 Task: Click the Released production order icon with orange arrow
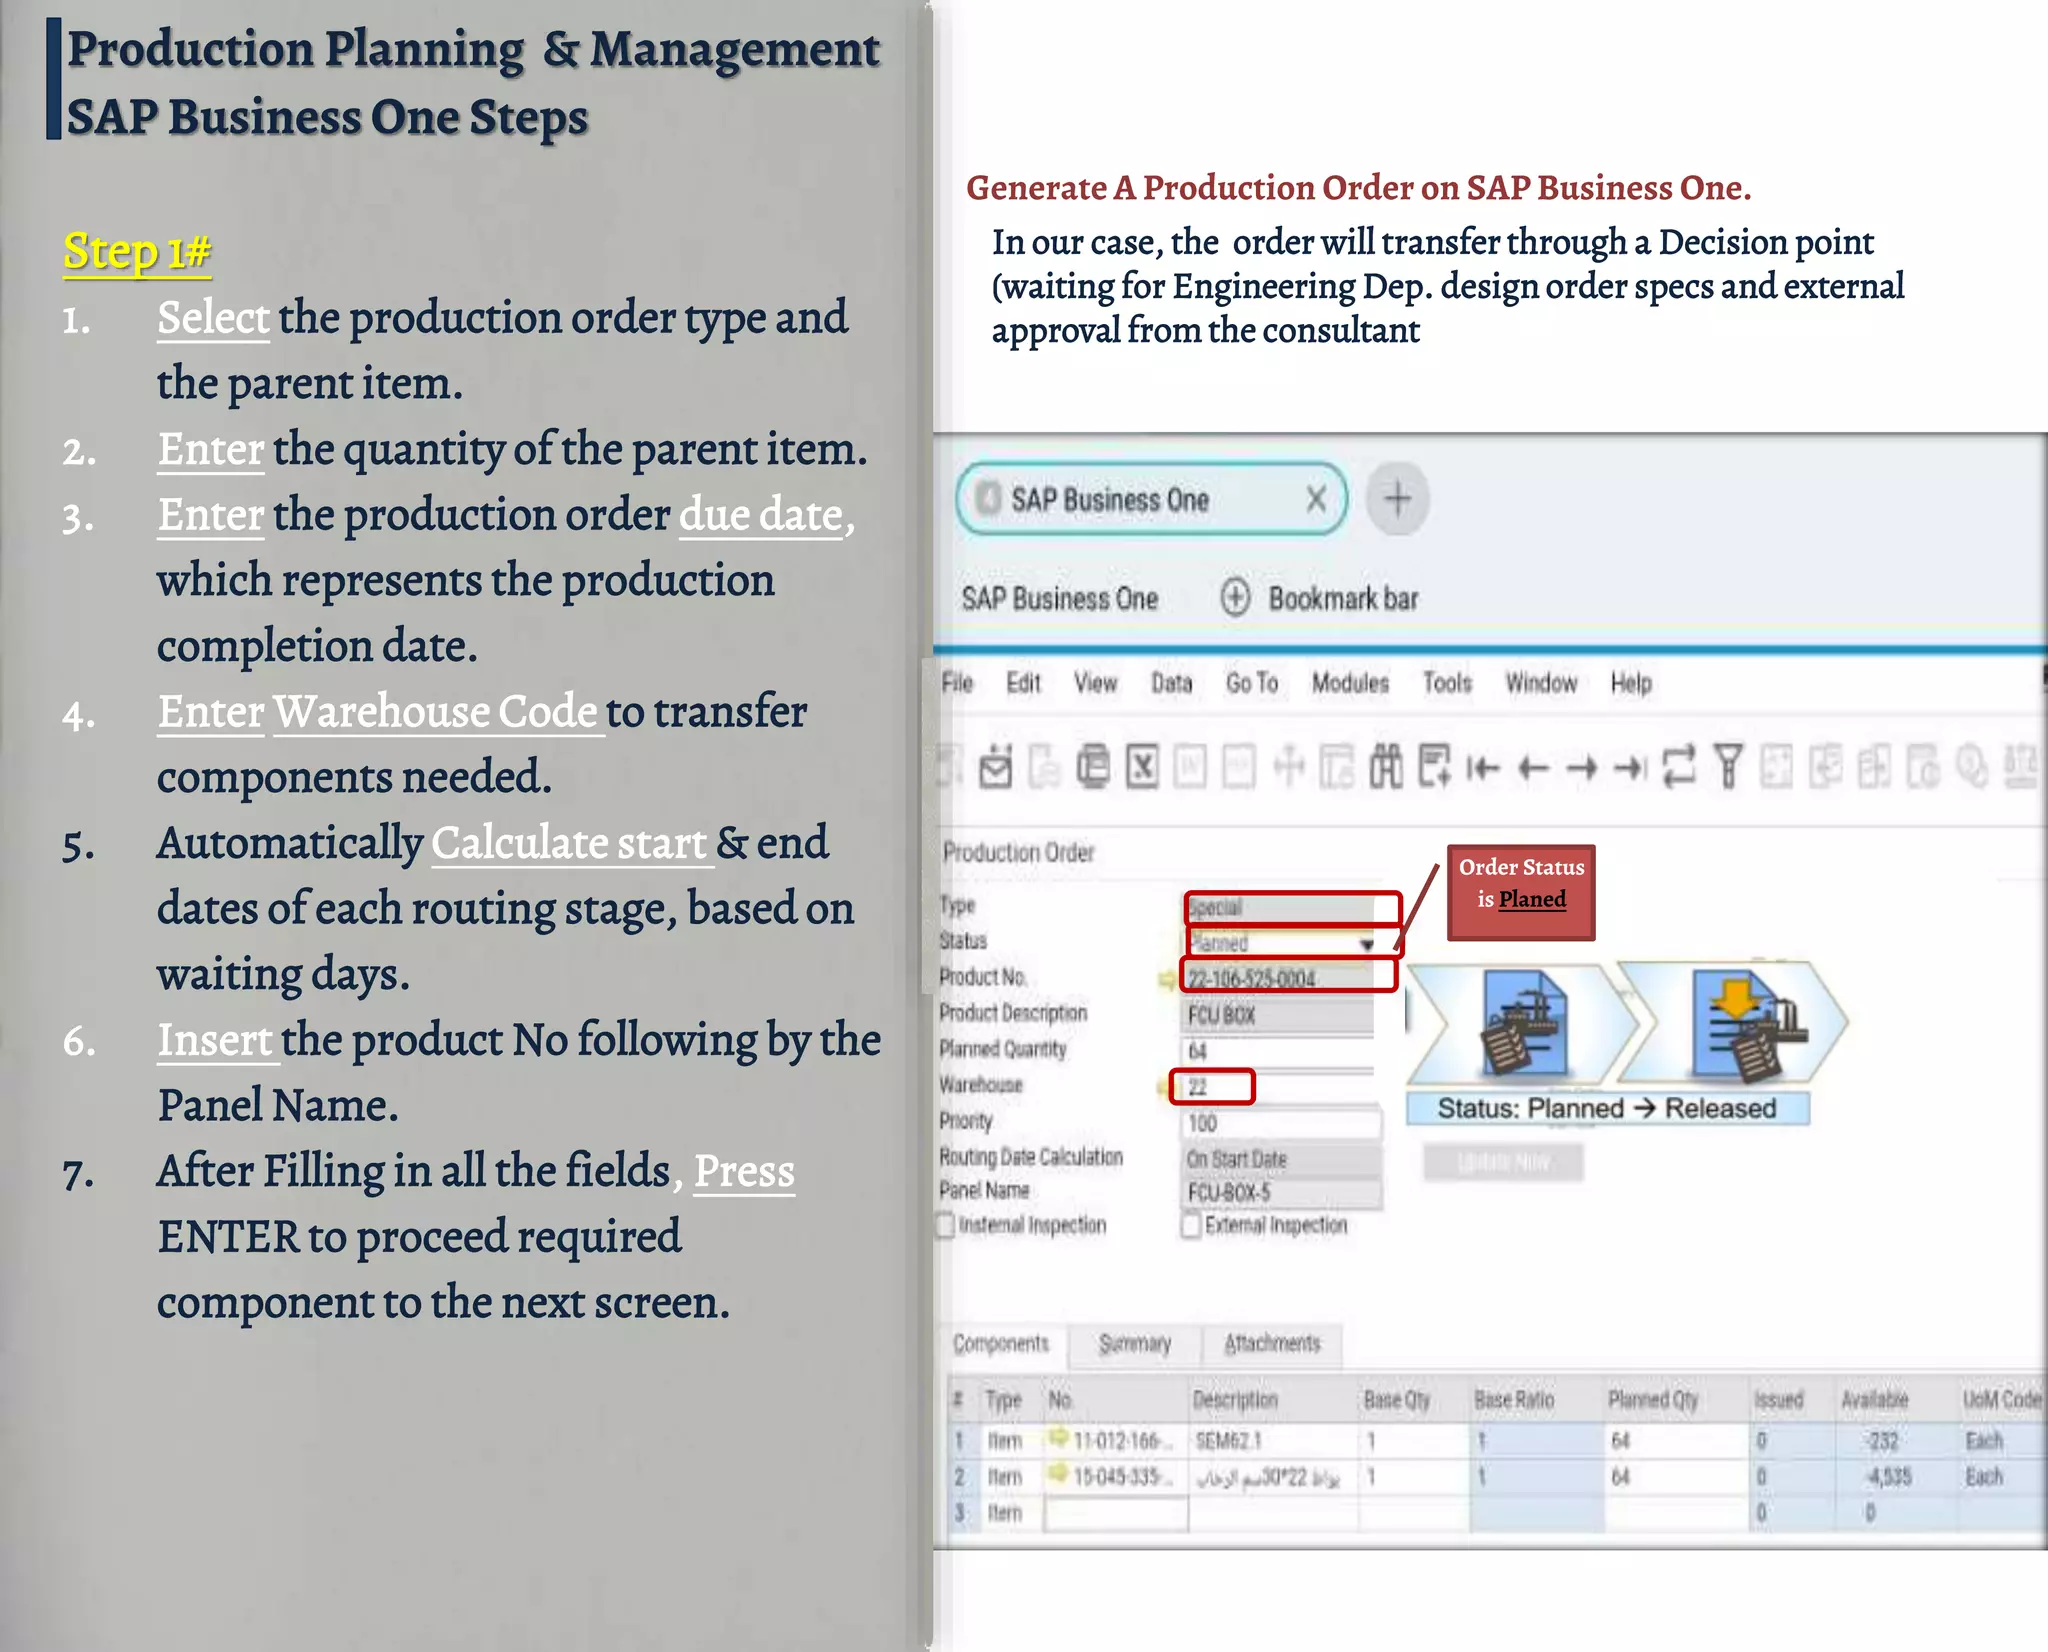click(1750, 1024)
